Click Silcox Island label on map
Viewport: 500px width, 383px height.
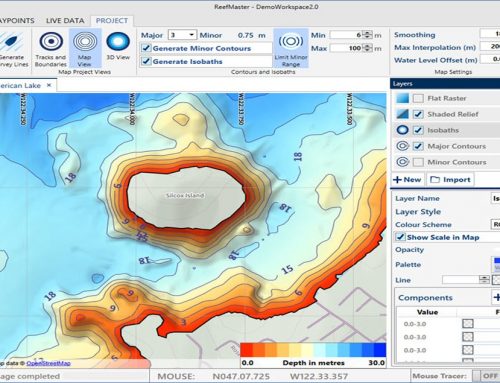185,195
